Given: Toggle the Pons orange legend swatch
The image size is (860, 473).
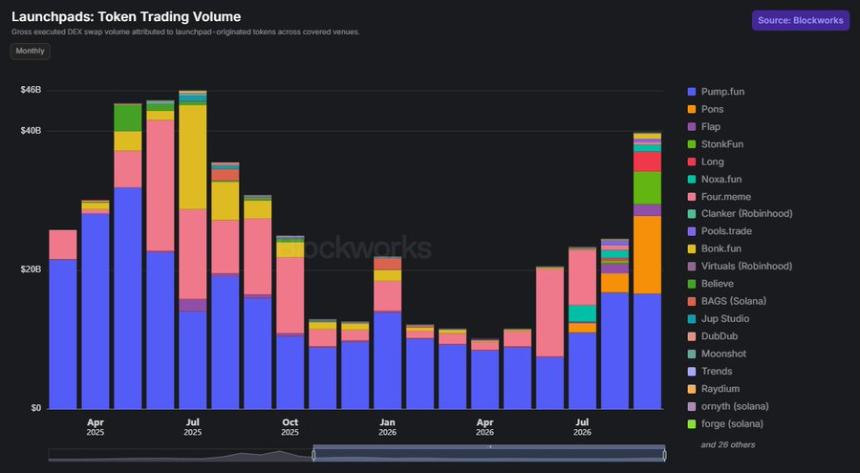Looking at the screenshot, I should [692, 109].
